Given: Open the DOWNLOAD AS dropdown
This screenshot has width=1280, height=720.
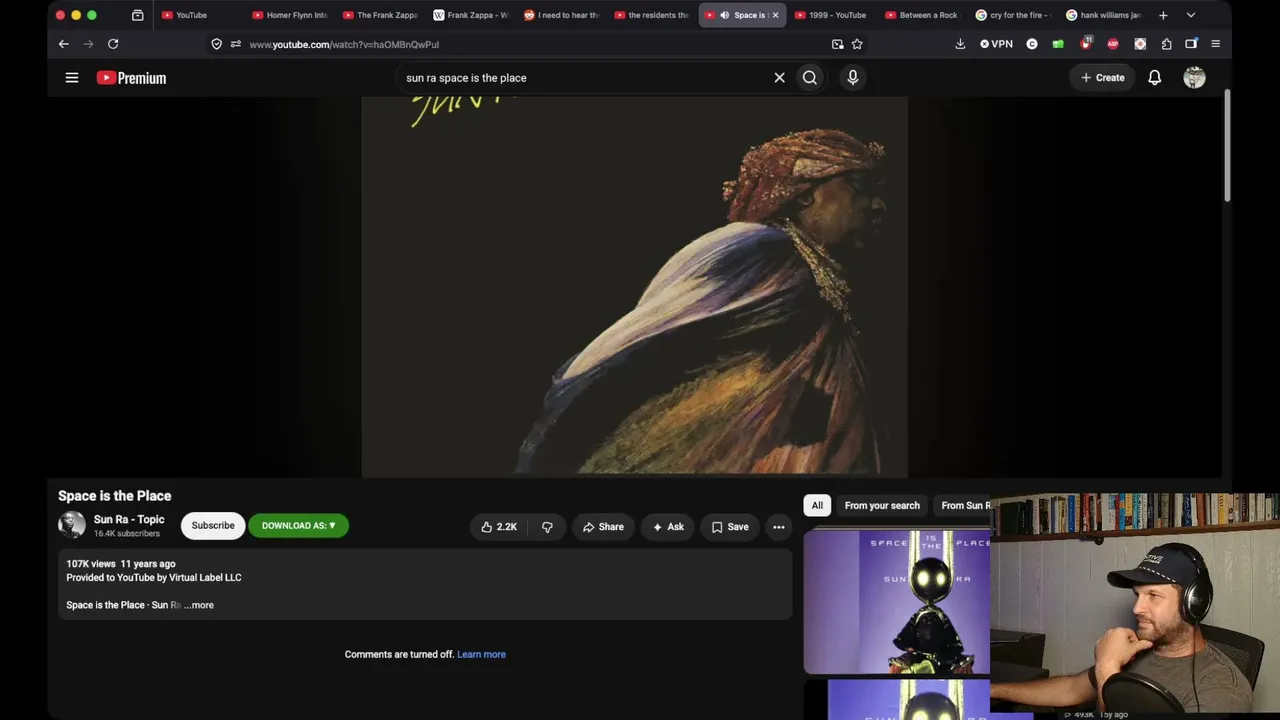Looking at the screenshot, I should coord(298,526).
